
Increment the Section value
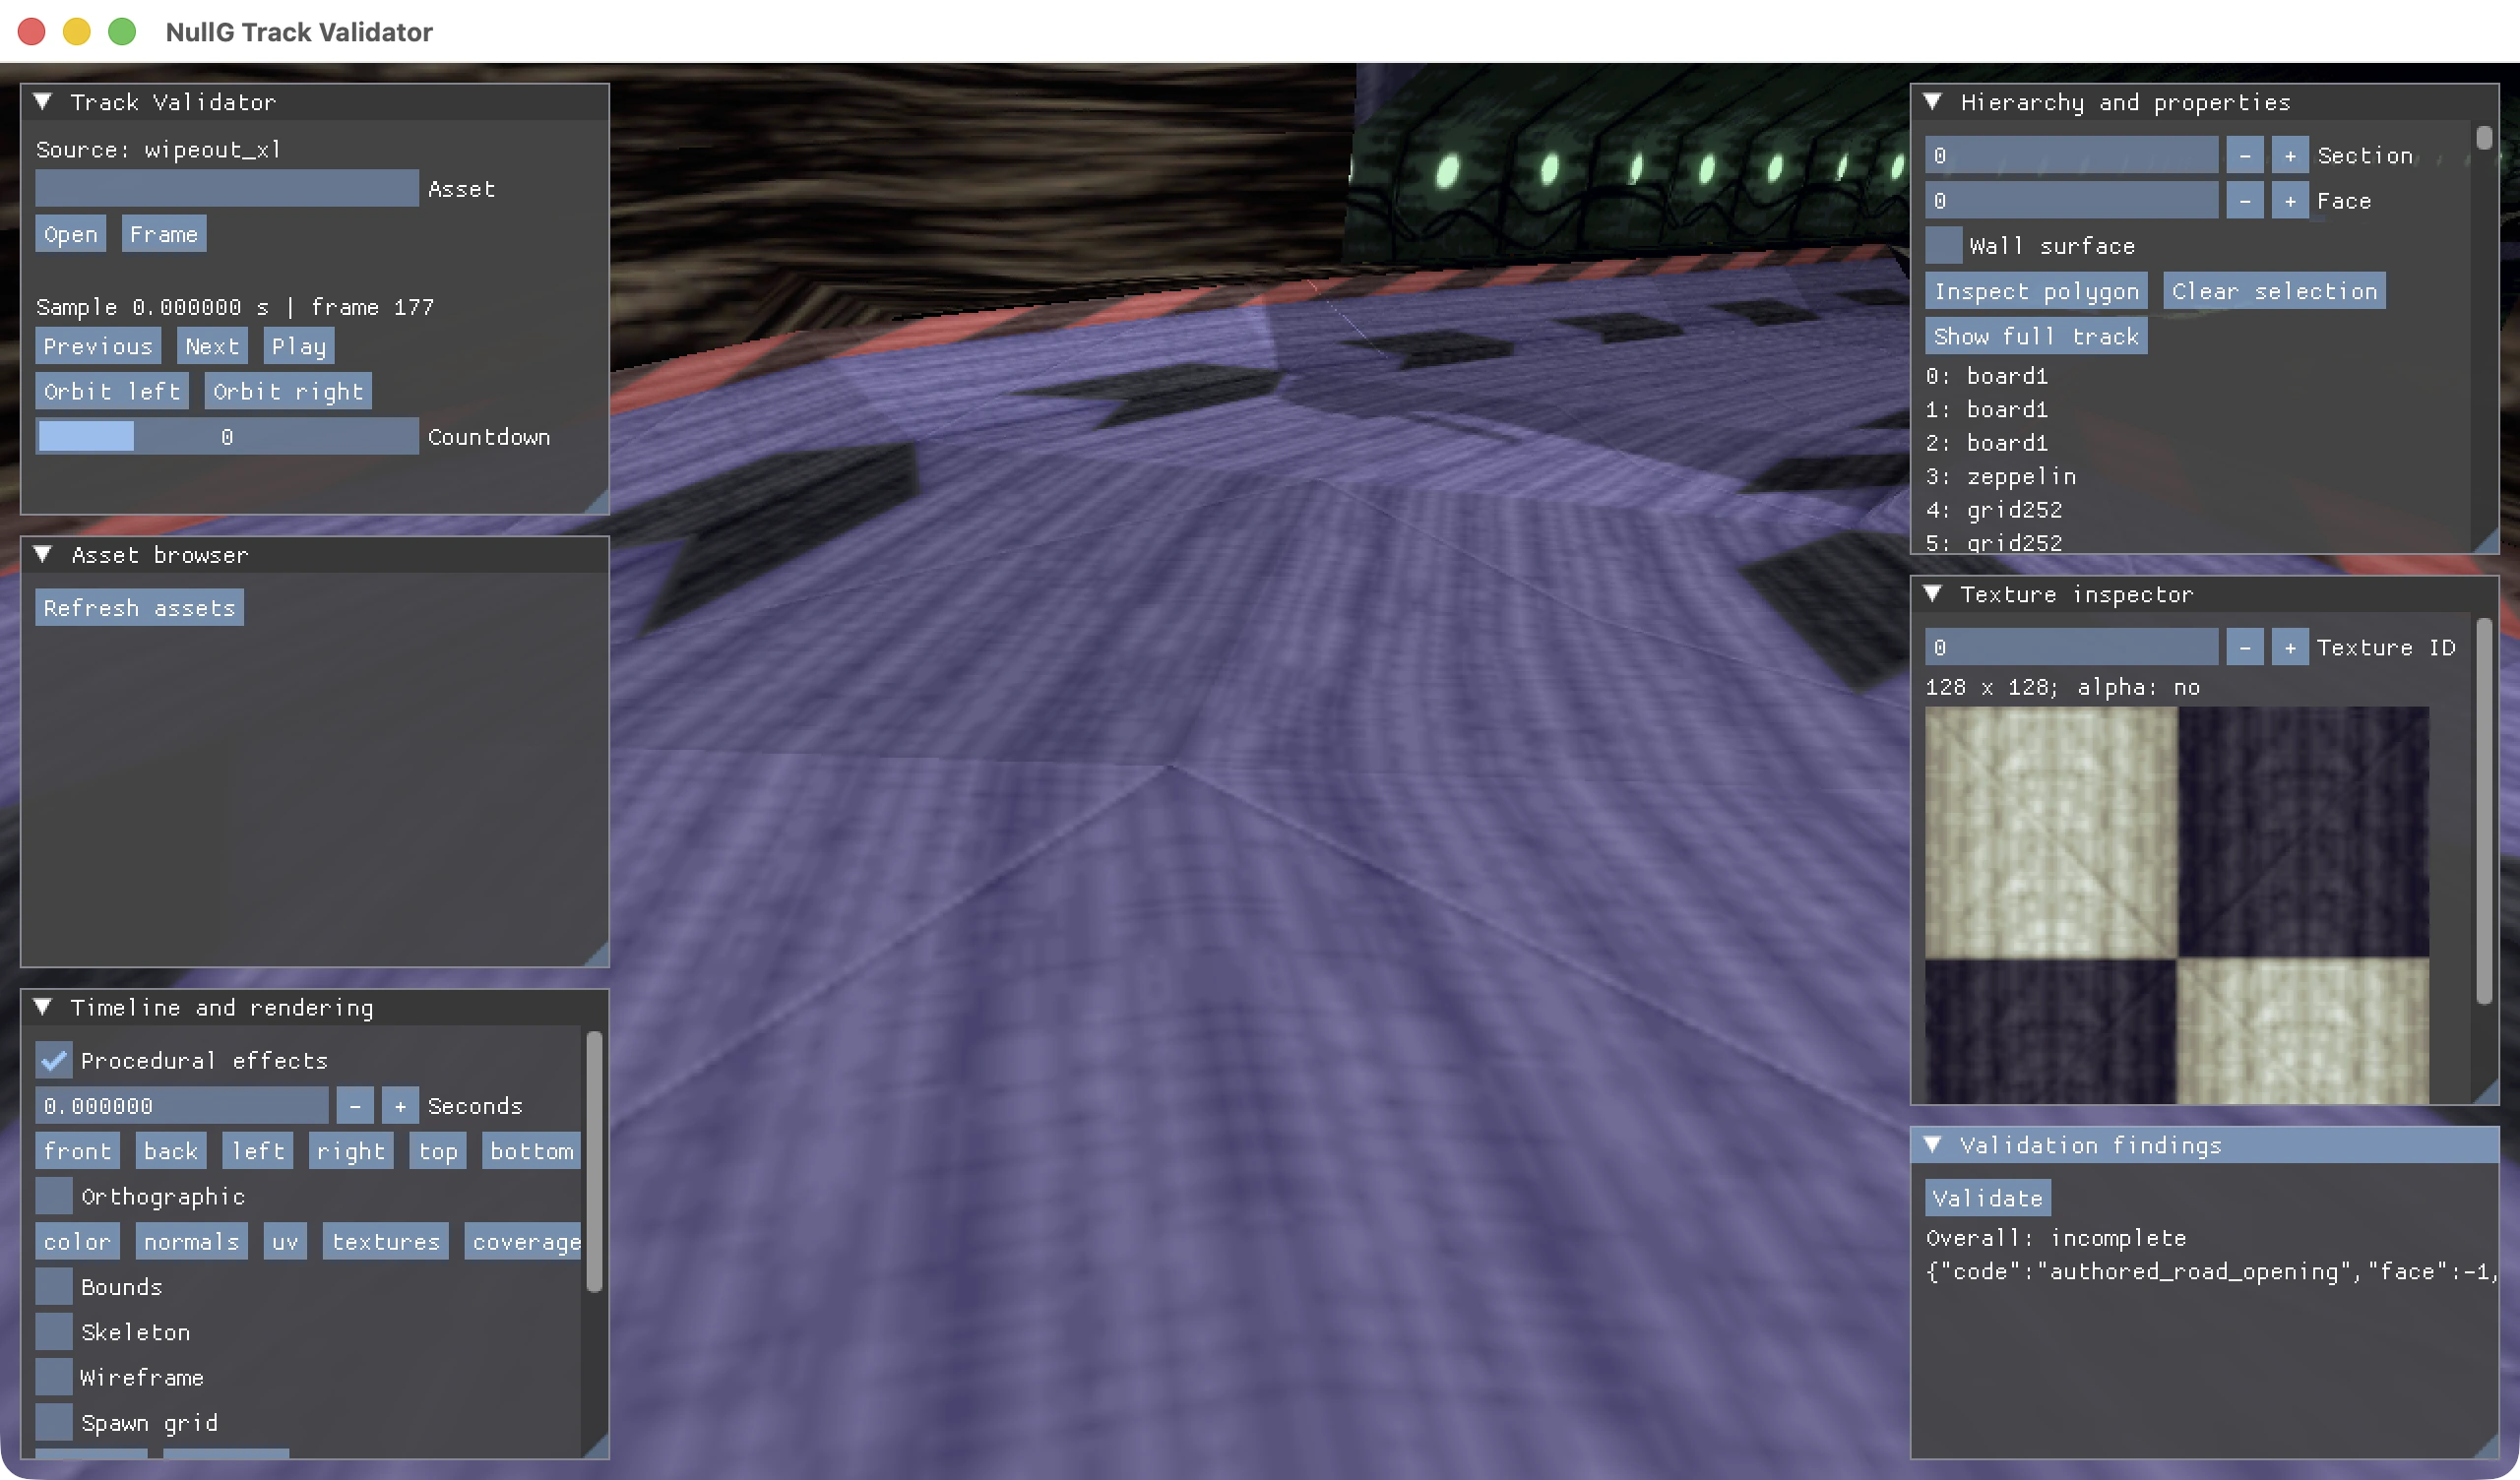[x=2290, y=155]
